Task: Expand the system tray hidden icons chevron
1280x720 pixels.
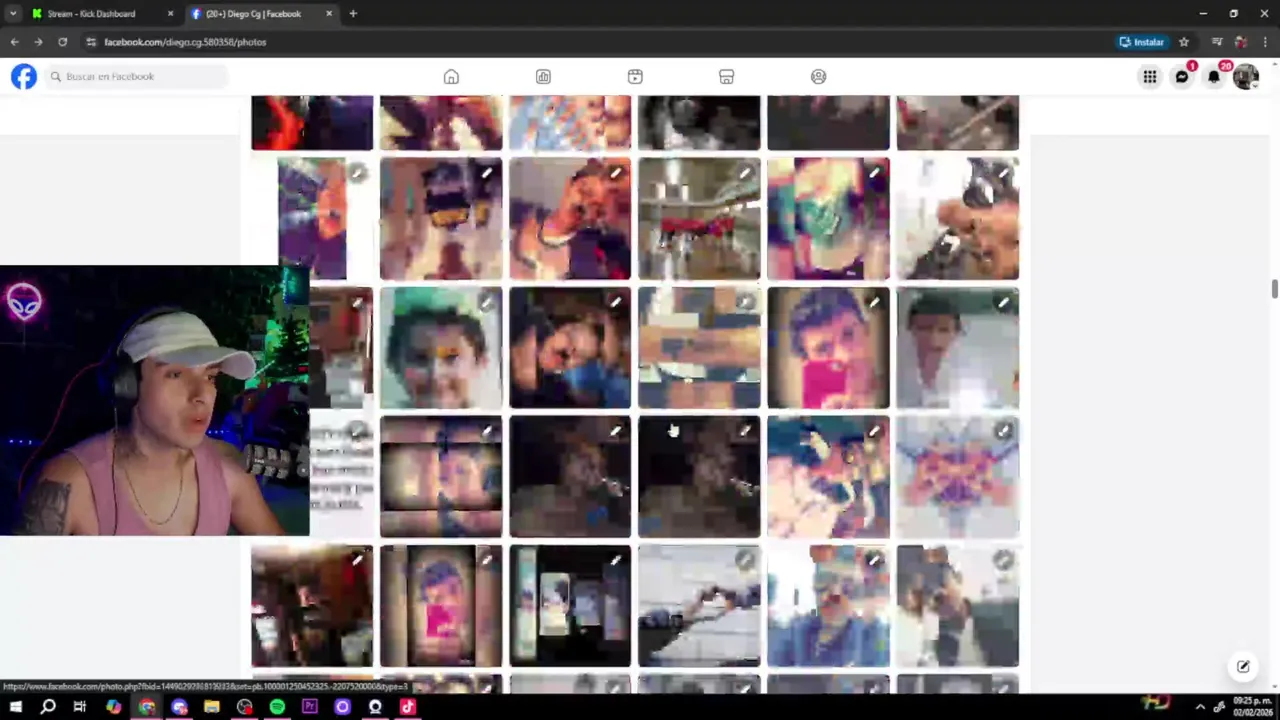Action: [1200, 707]
